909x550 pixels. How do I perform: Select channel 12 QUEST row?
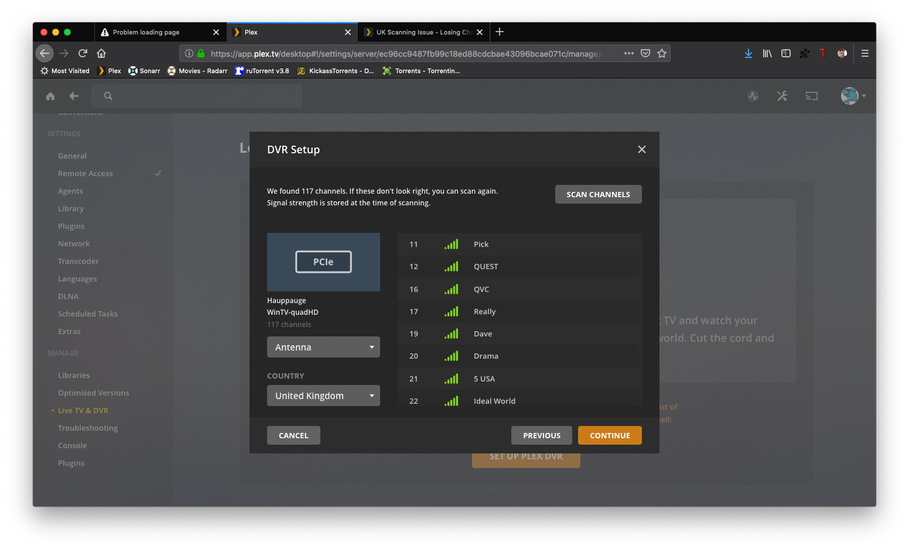[519, 267]
